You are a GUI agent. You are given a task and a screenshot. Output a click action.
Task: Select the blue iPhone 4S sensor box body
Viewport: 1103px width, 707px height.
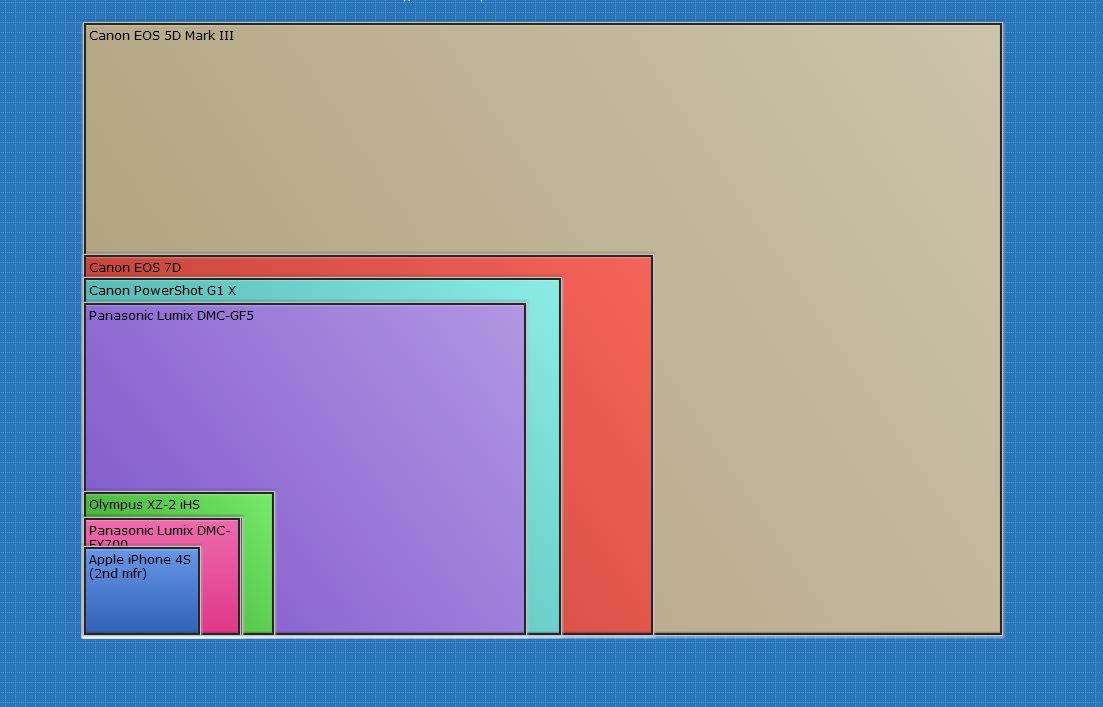[140, 605]
